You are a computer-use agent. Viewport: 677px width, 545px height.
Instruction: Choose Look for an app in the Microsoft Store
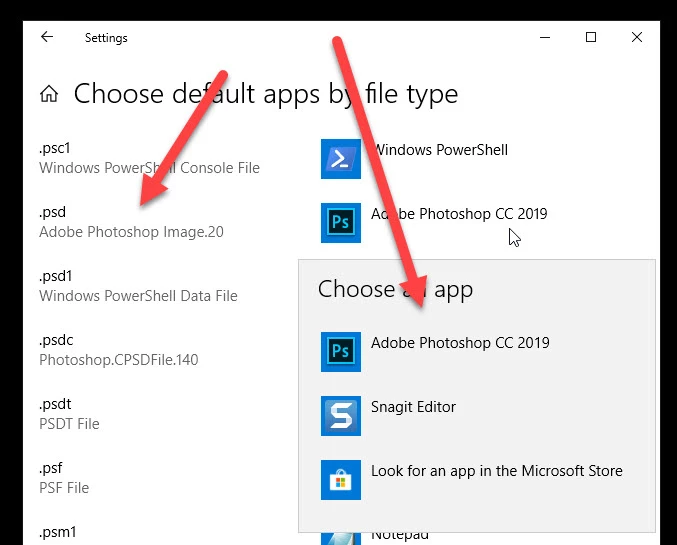(x=497, y=471)
